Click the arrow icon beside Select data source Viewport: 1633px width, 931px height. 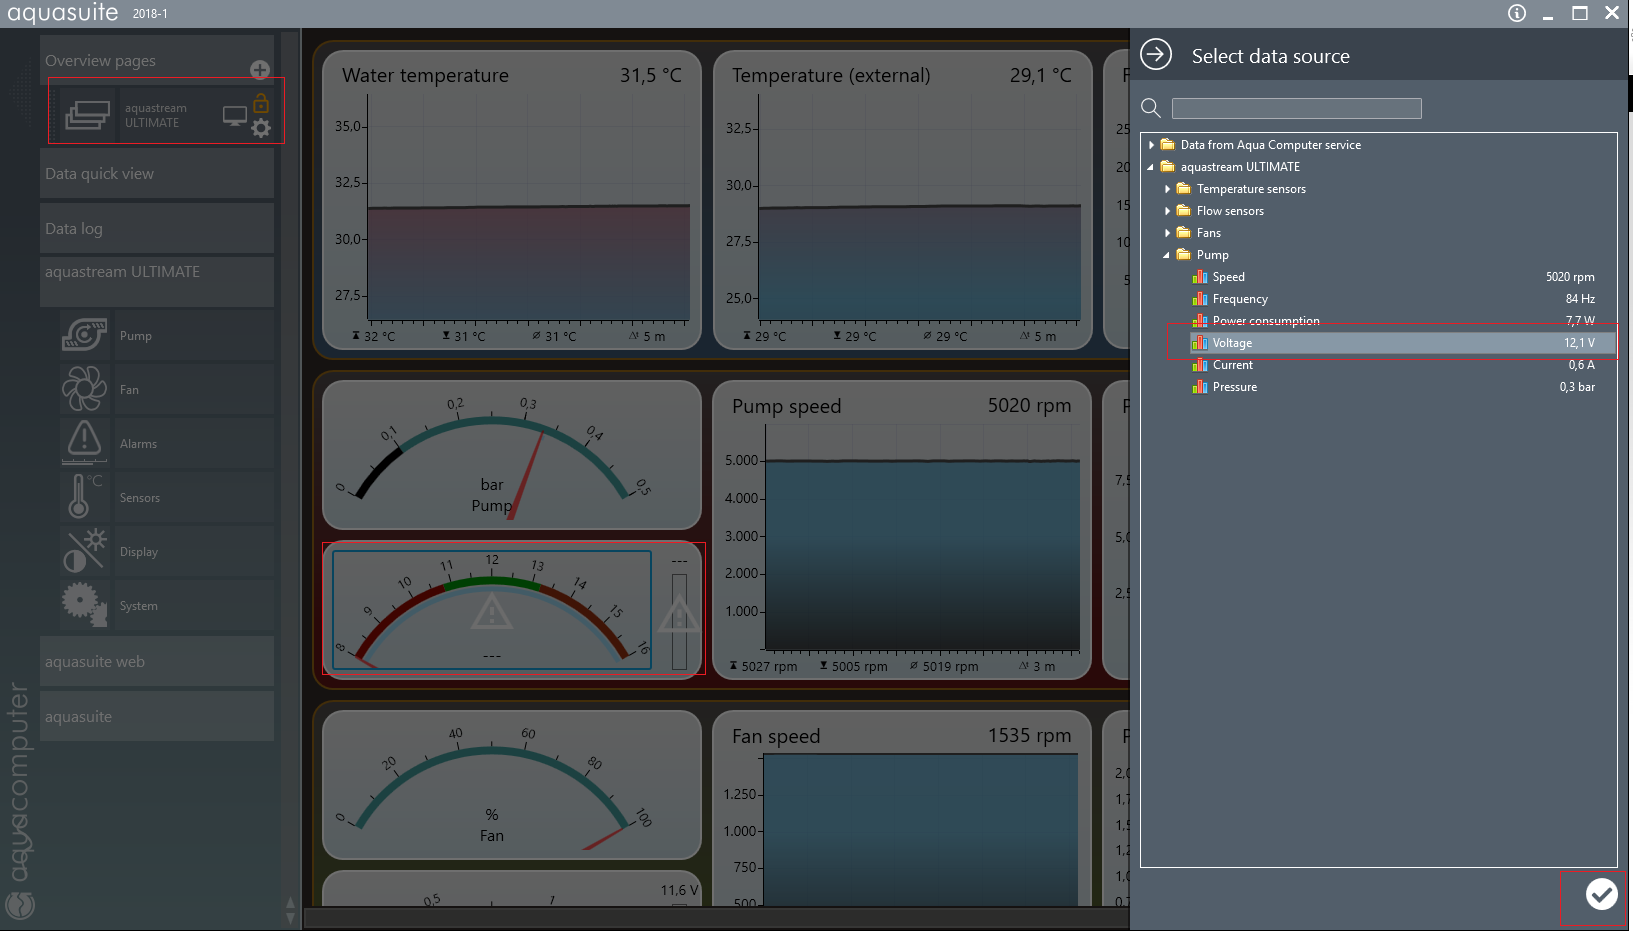coord(1156,55)
